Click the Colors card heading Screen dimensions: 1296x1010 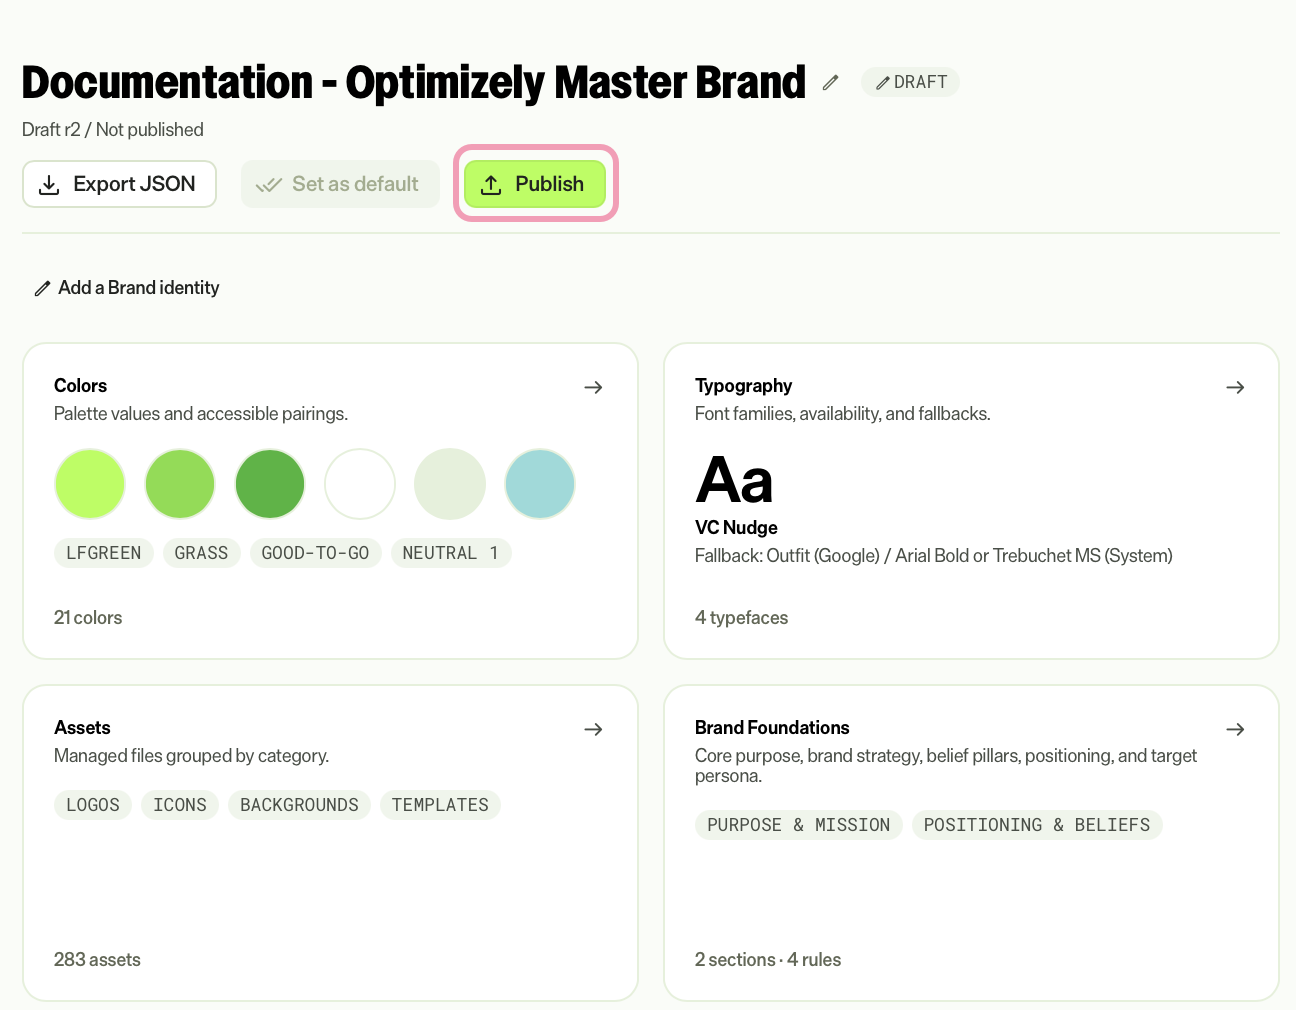80,386
